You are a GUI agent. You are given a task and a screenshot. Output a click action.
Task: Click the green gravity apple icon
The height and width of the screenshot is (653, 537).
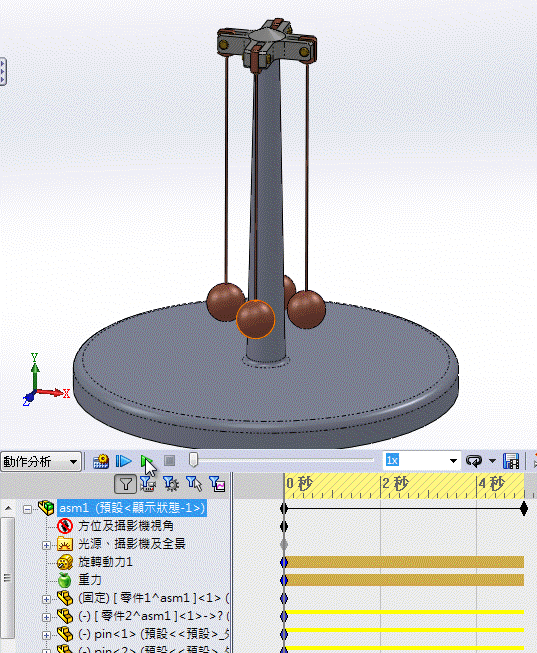coord(65,580)
